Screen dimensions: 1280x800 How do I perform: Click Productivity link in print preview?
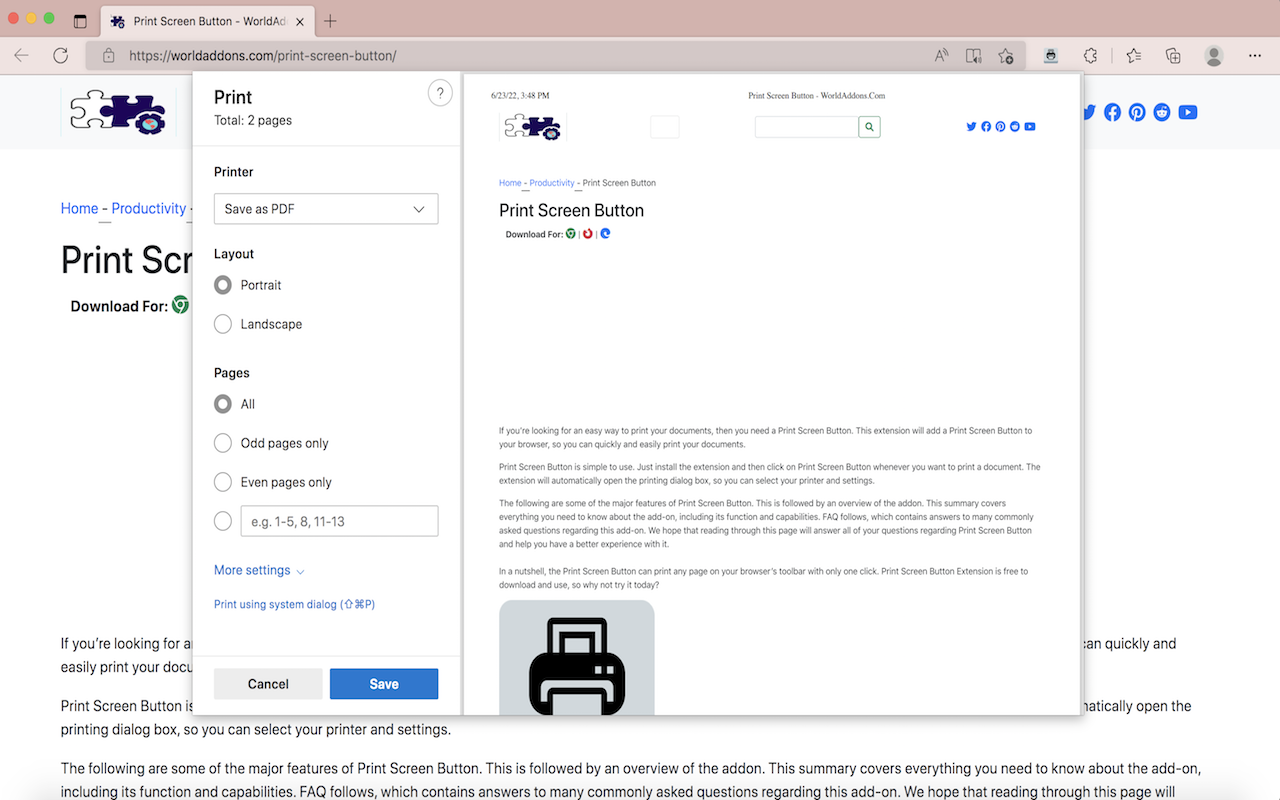click(x=552, y=183)
